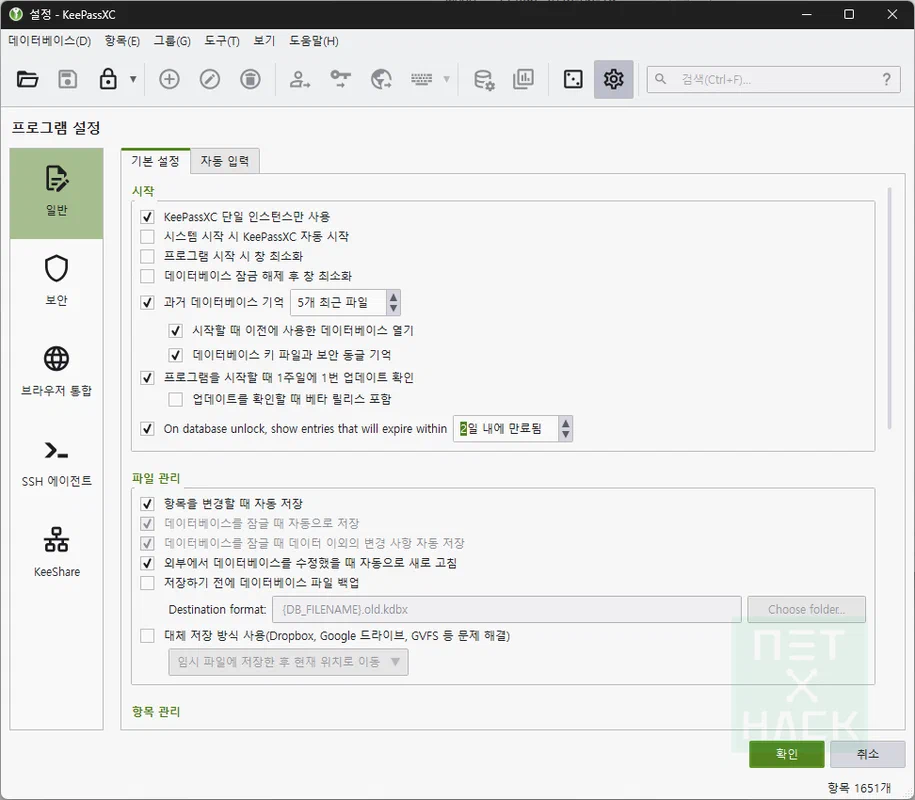Copy password key icon
Viewport: 915px width, 800px height.
pos(341,79)
